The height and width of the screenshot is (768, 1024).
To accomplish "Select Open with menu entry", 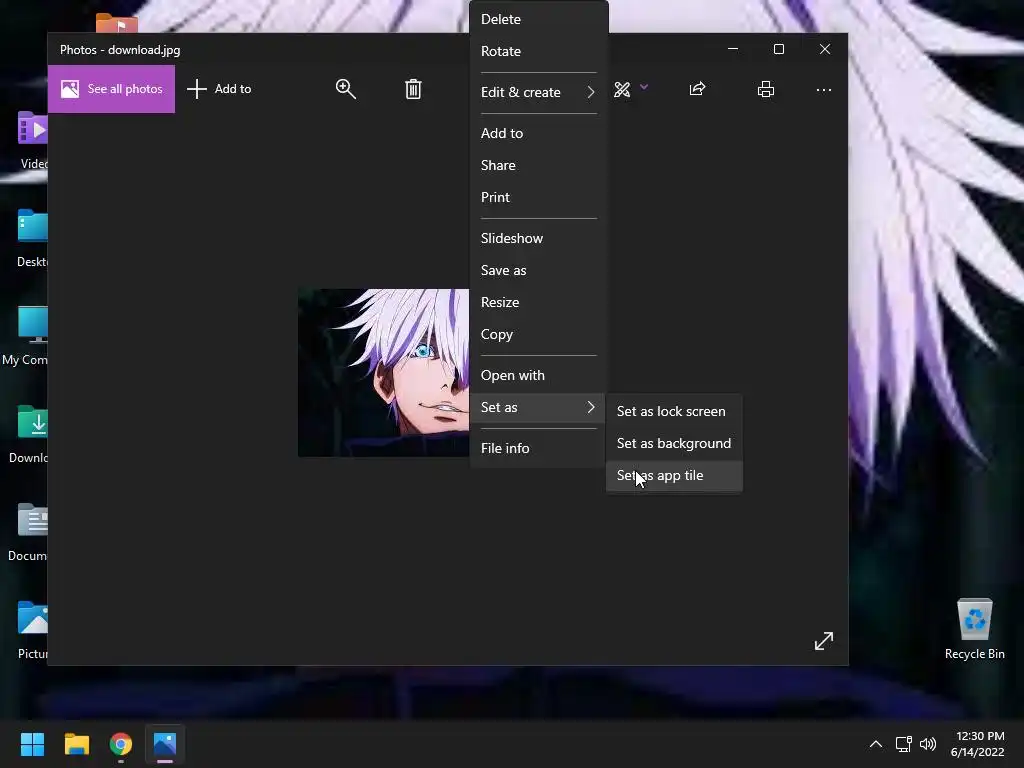I will 539,376.
